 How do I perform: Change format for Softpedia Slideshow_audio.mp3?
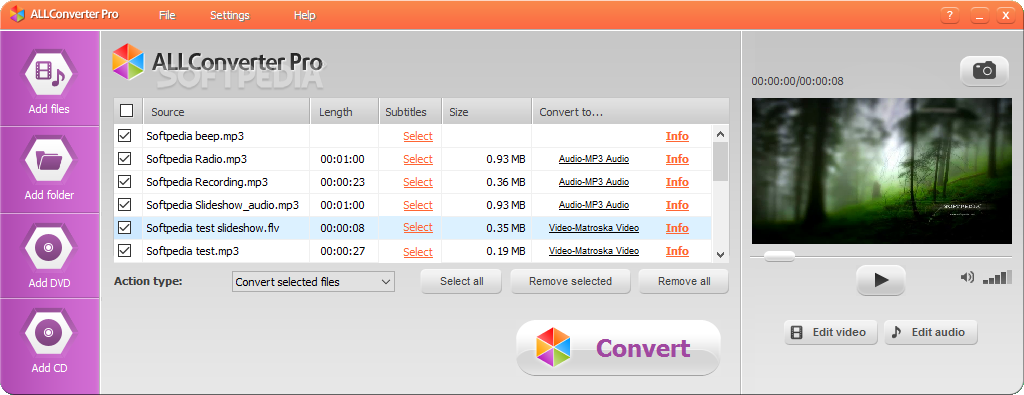coord(594,204)
